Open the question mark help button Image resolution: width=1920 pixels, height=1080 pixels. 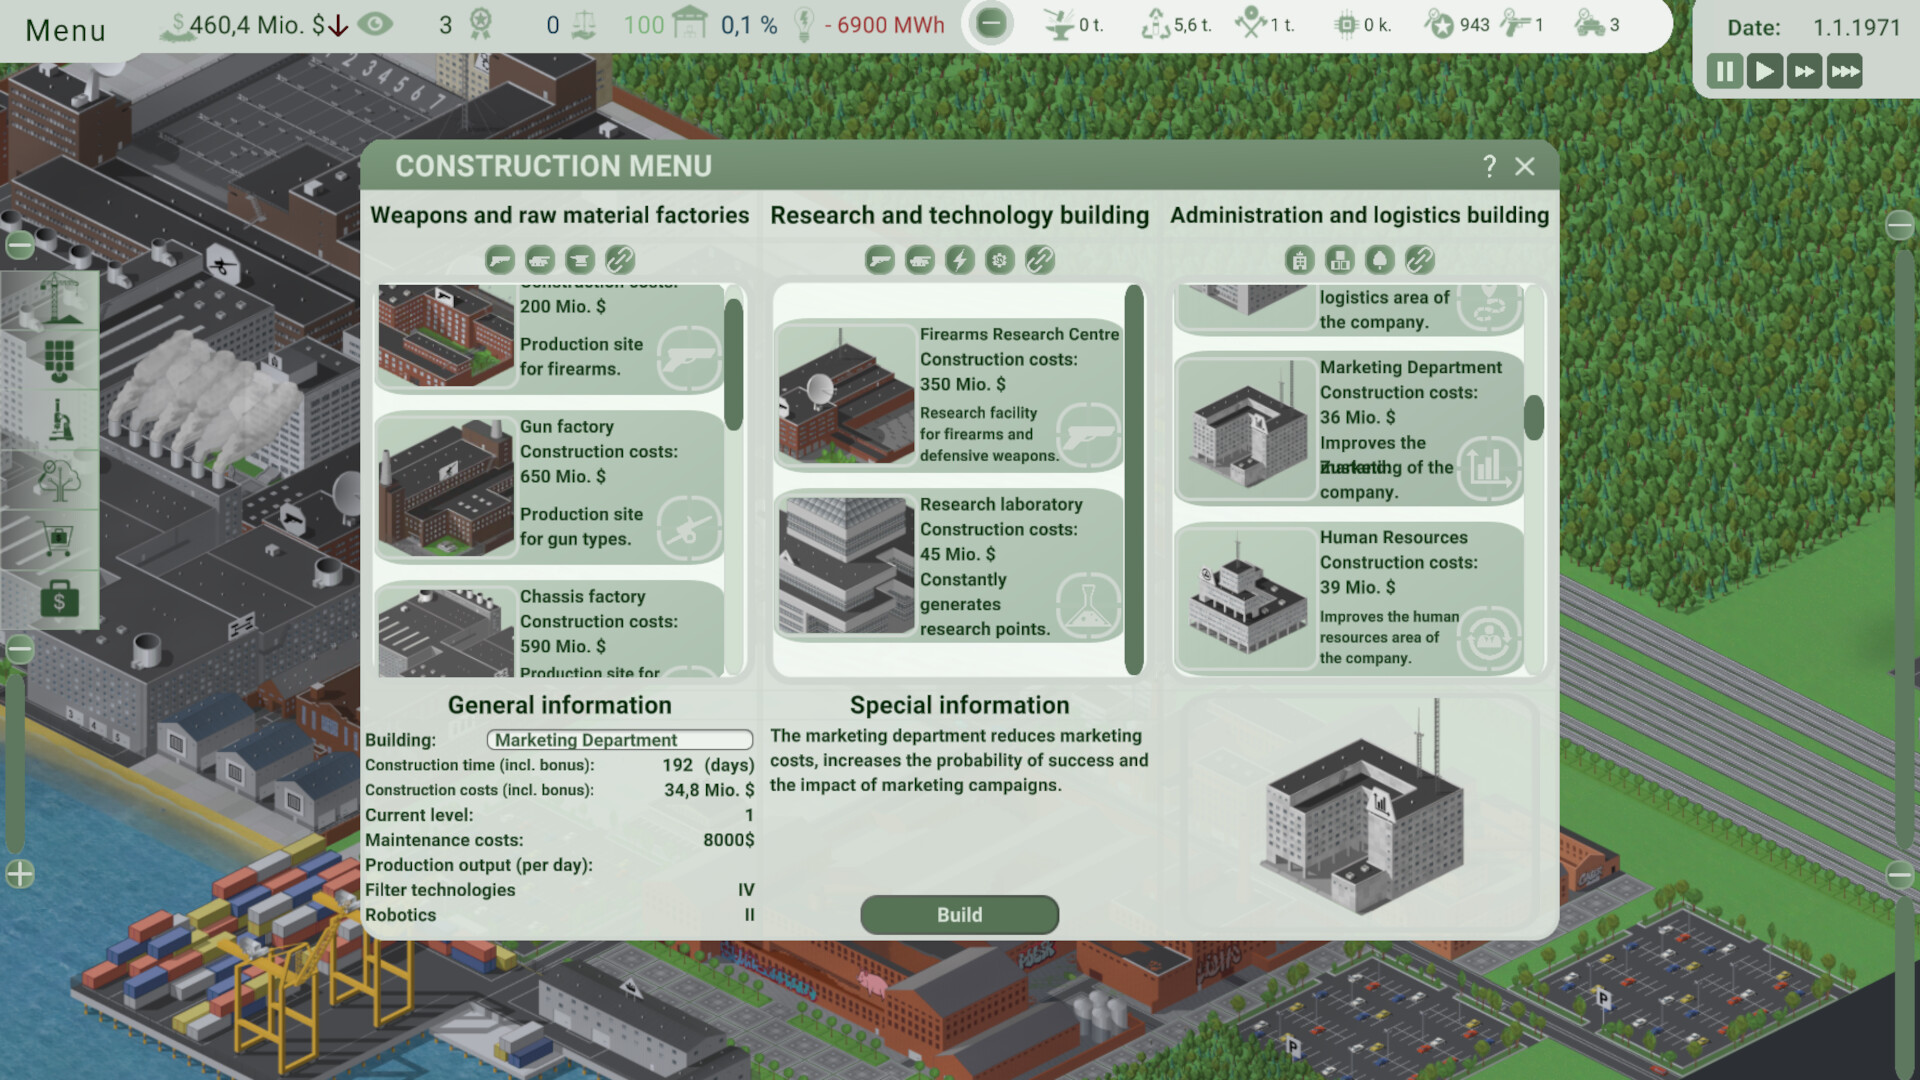tap(1489, 166)
